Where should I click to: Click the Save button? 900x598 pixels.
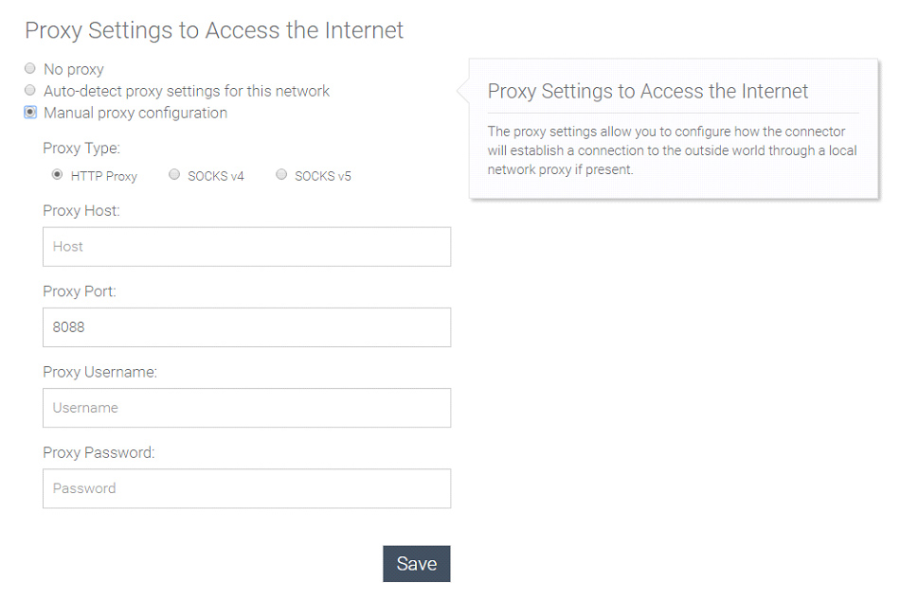click(x=417, y=564)
